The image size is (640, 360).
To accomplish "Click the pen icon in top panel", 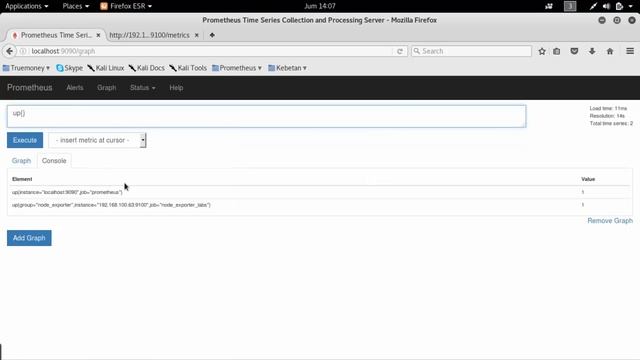I will coord(593,6).
